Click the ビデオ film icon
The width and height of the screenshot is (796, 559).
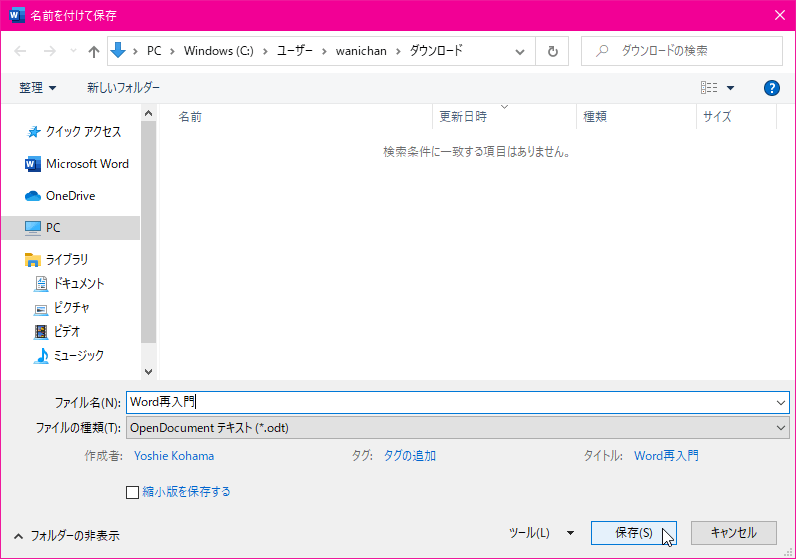coord(41,332)
